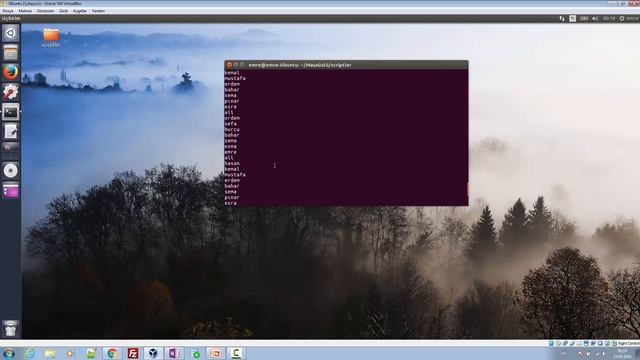Open the Trash in the launcher

pos(11,329)
